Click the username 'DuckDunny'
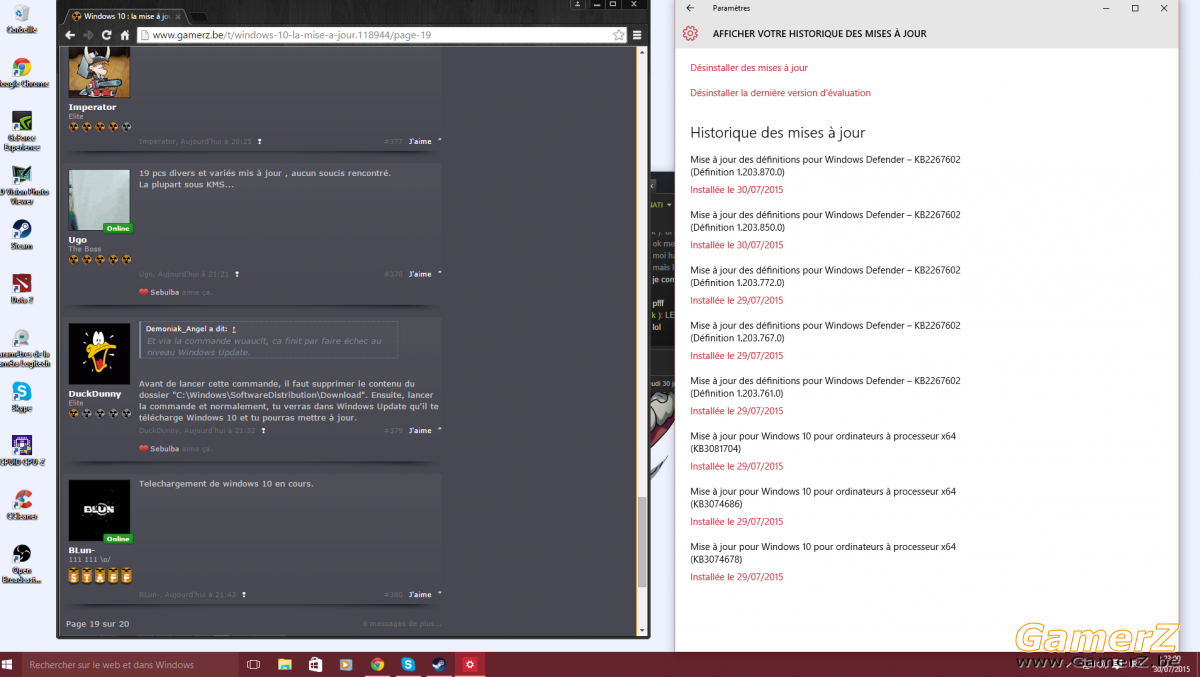1200x677 pixels. [95, 394]
